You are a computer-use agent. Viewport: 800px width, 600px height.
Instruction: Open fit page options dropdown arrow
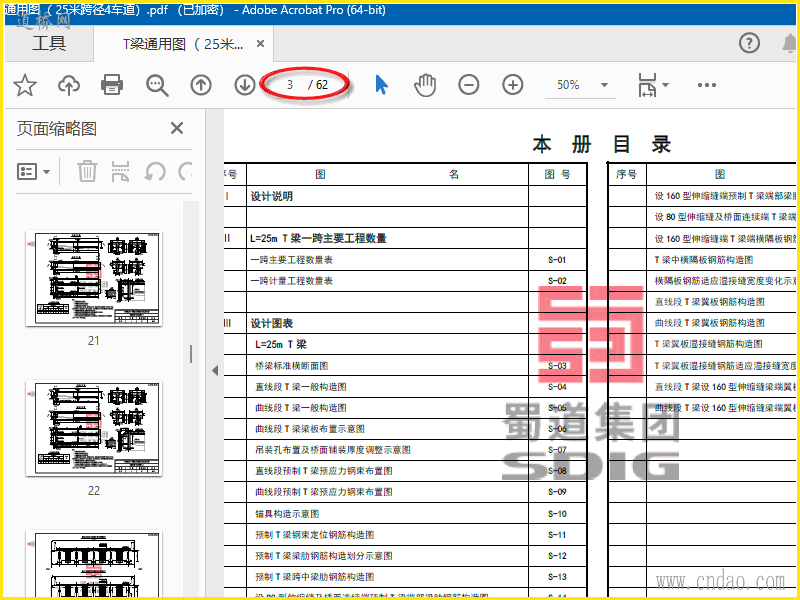click(665, 85)
